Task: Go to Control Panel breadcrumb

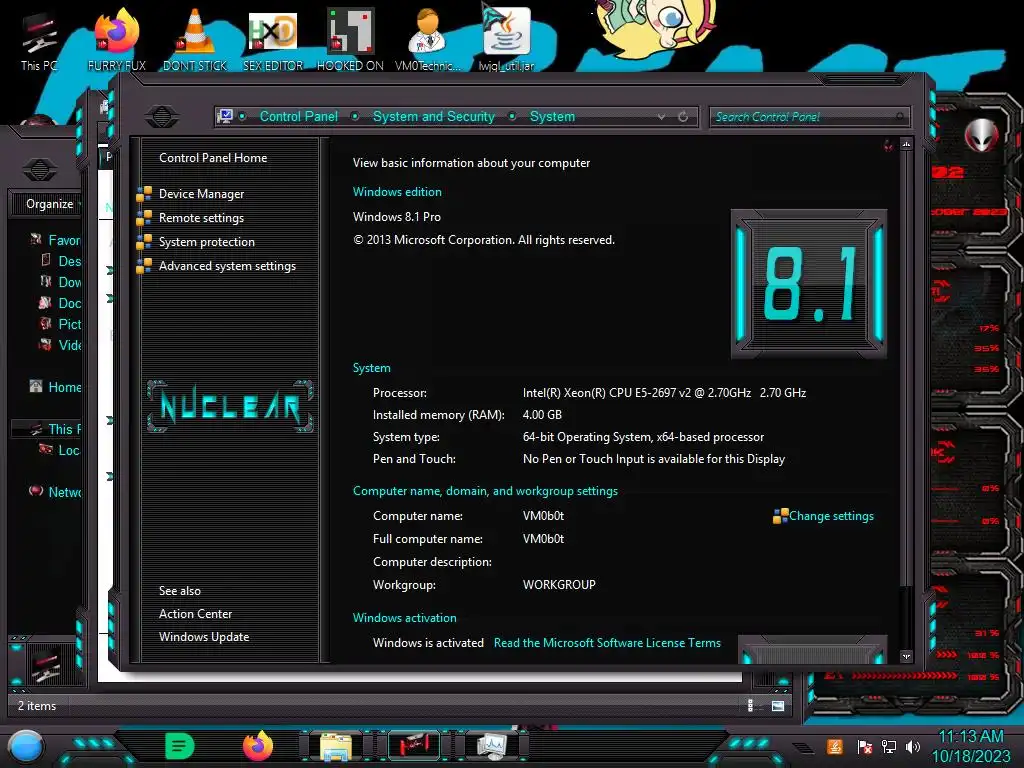Action: pos(298,116)
